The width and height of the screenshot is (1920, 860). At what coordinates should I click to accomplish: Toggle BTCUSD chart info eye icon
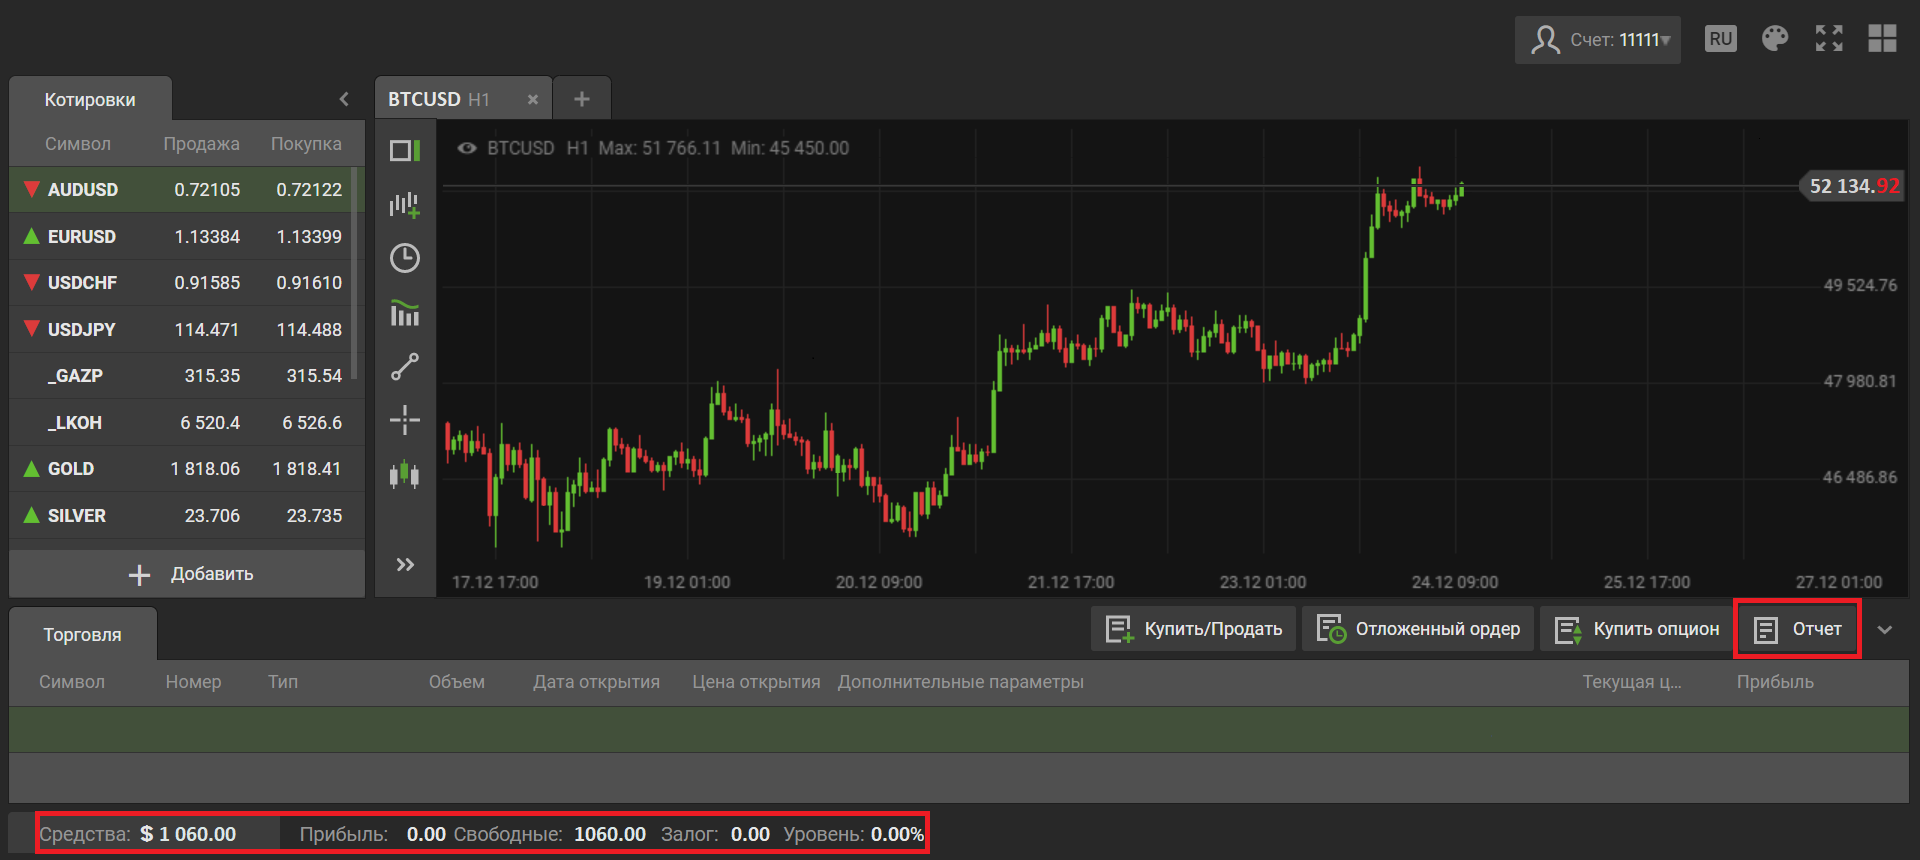pos(467,148)
